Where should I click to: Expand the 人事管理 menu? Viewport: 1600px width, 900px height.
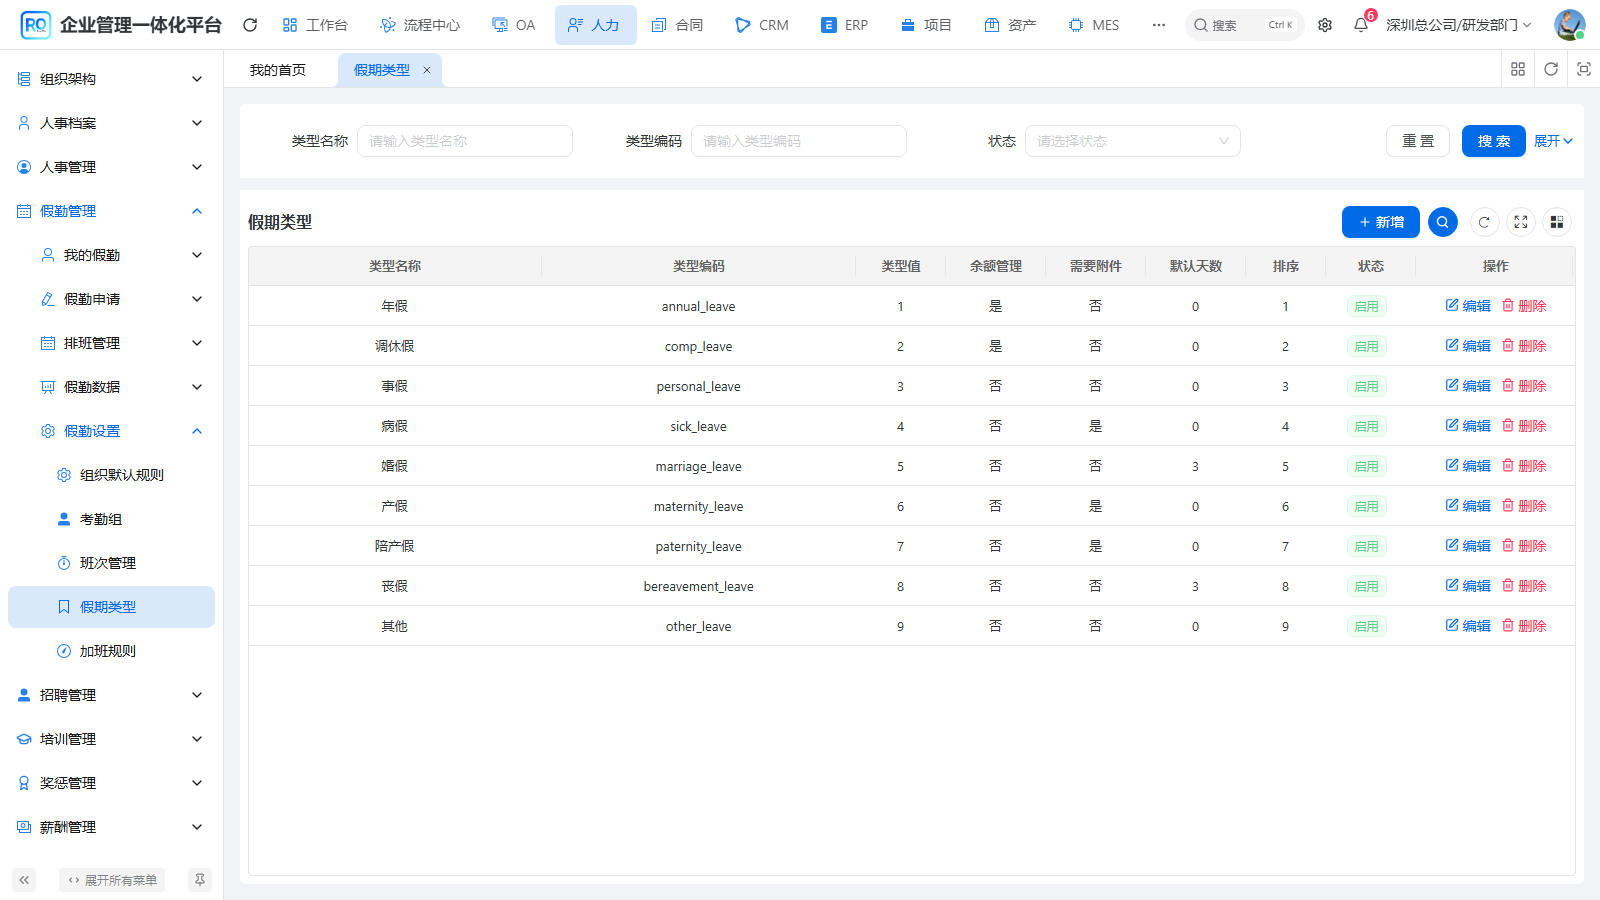pyautogui.click(x=111, y=167)
